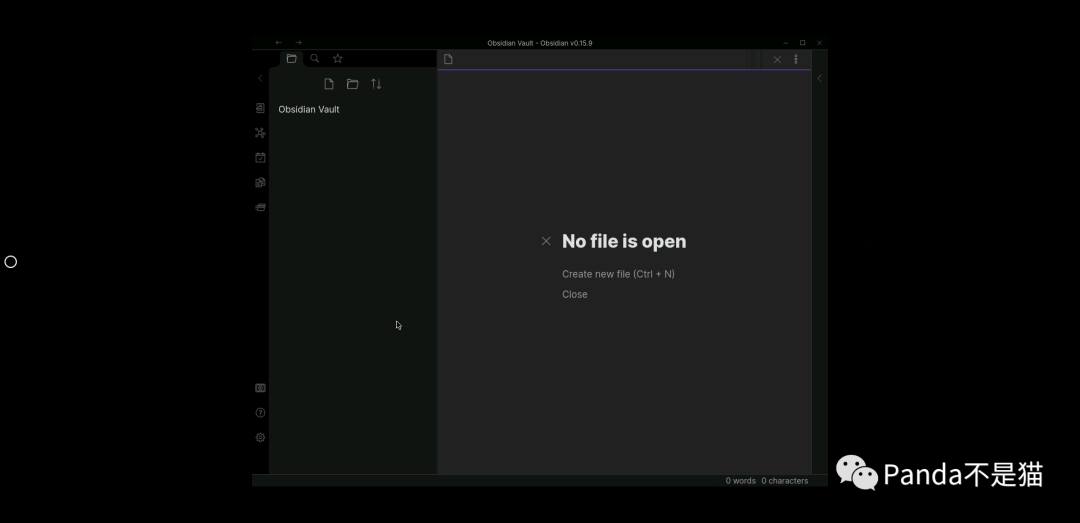This screenshot has height=523, width=1080.
Task: Click the 0 characters status entry
Action: pos(785,481)
